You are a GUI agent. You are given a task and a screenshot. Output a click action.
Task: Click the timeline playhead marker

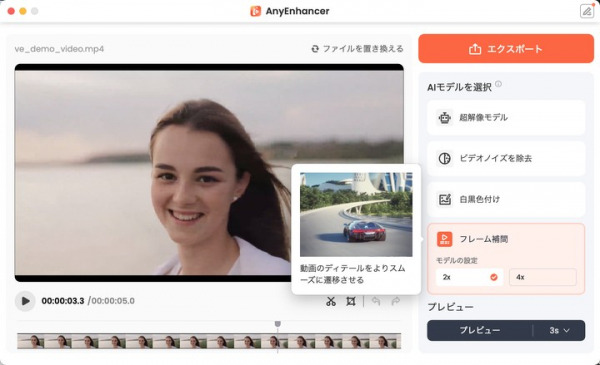pyautogui.click(x=278, y=324)
